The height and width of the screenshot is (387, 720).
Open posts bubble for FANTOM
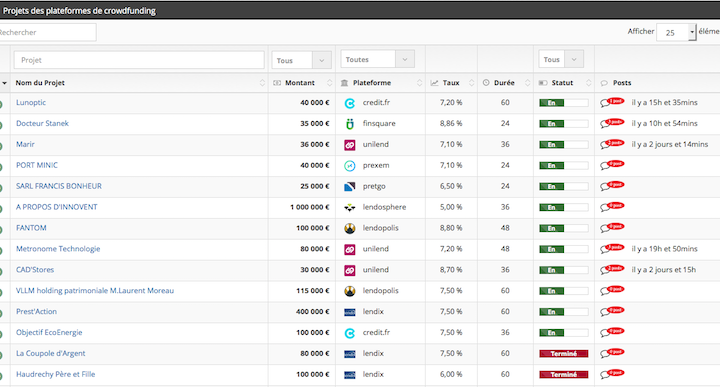point(612,228)
